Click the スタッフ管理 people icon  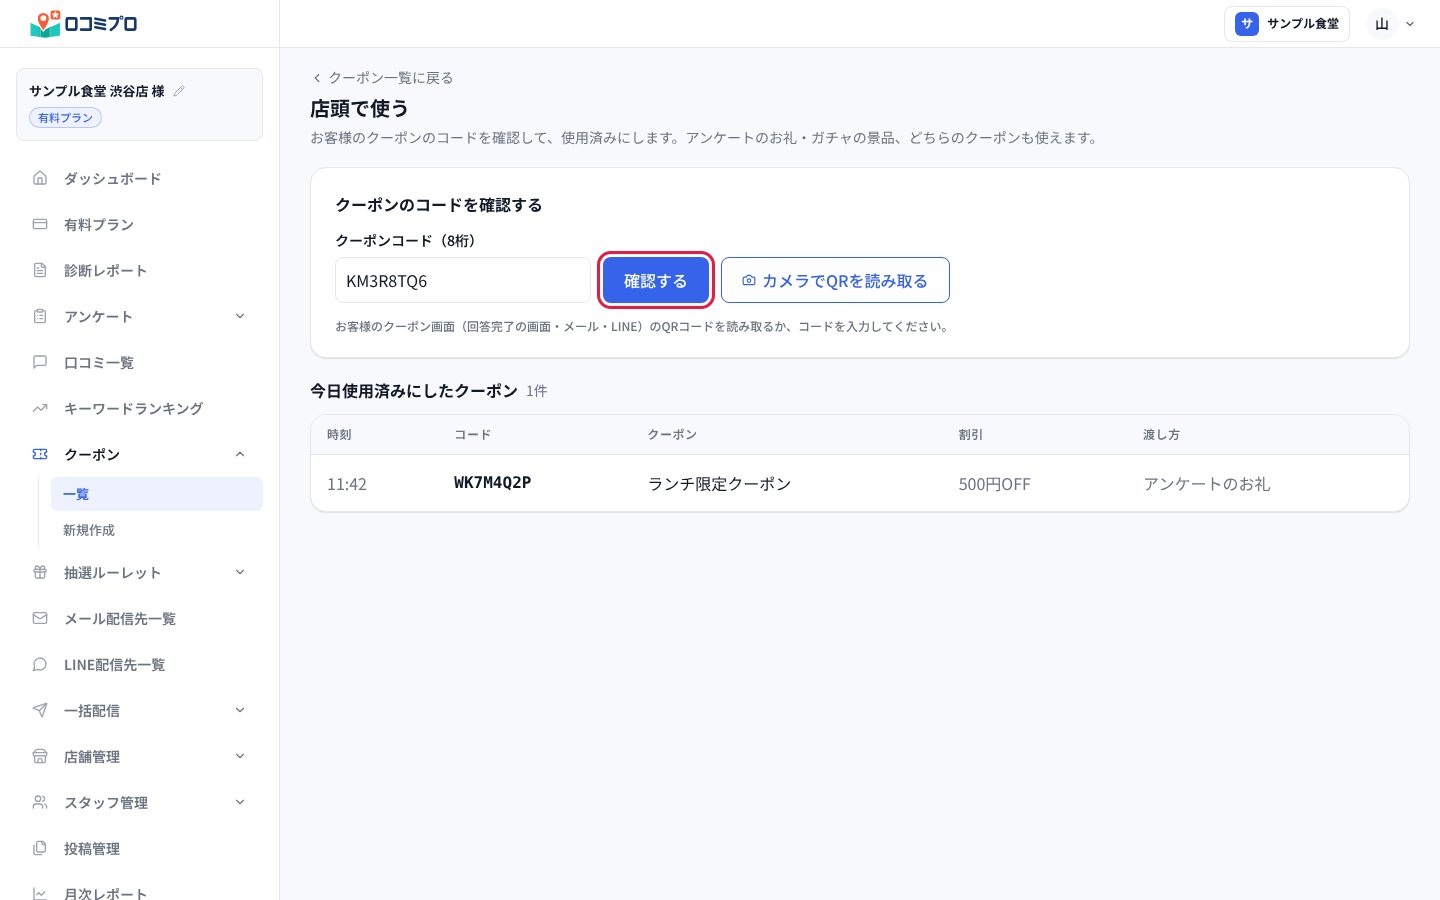40,802
